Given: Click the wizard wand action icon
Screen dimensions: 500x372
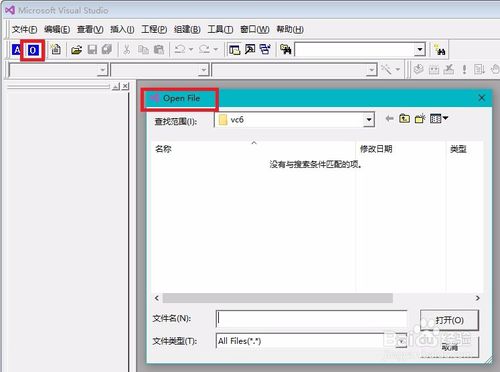Looking at the screenshot, I should pyautogui.click(x=387, y=70).
